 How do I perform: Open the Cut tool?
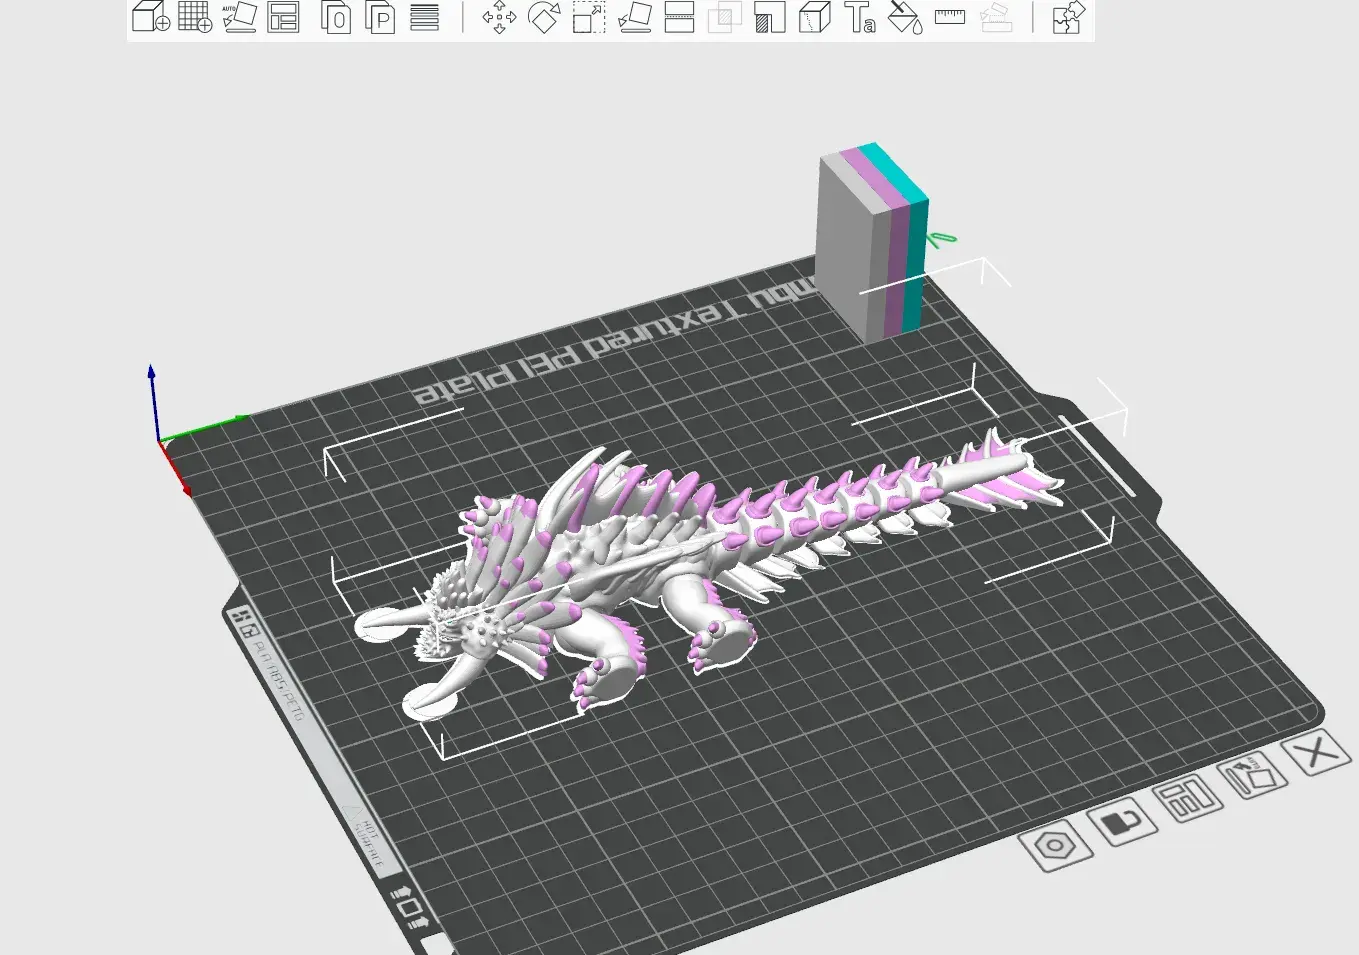pos(680,17)
